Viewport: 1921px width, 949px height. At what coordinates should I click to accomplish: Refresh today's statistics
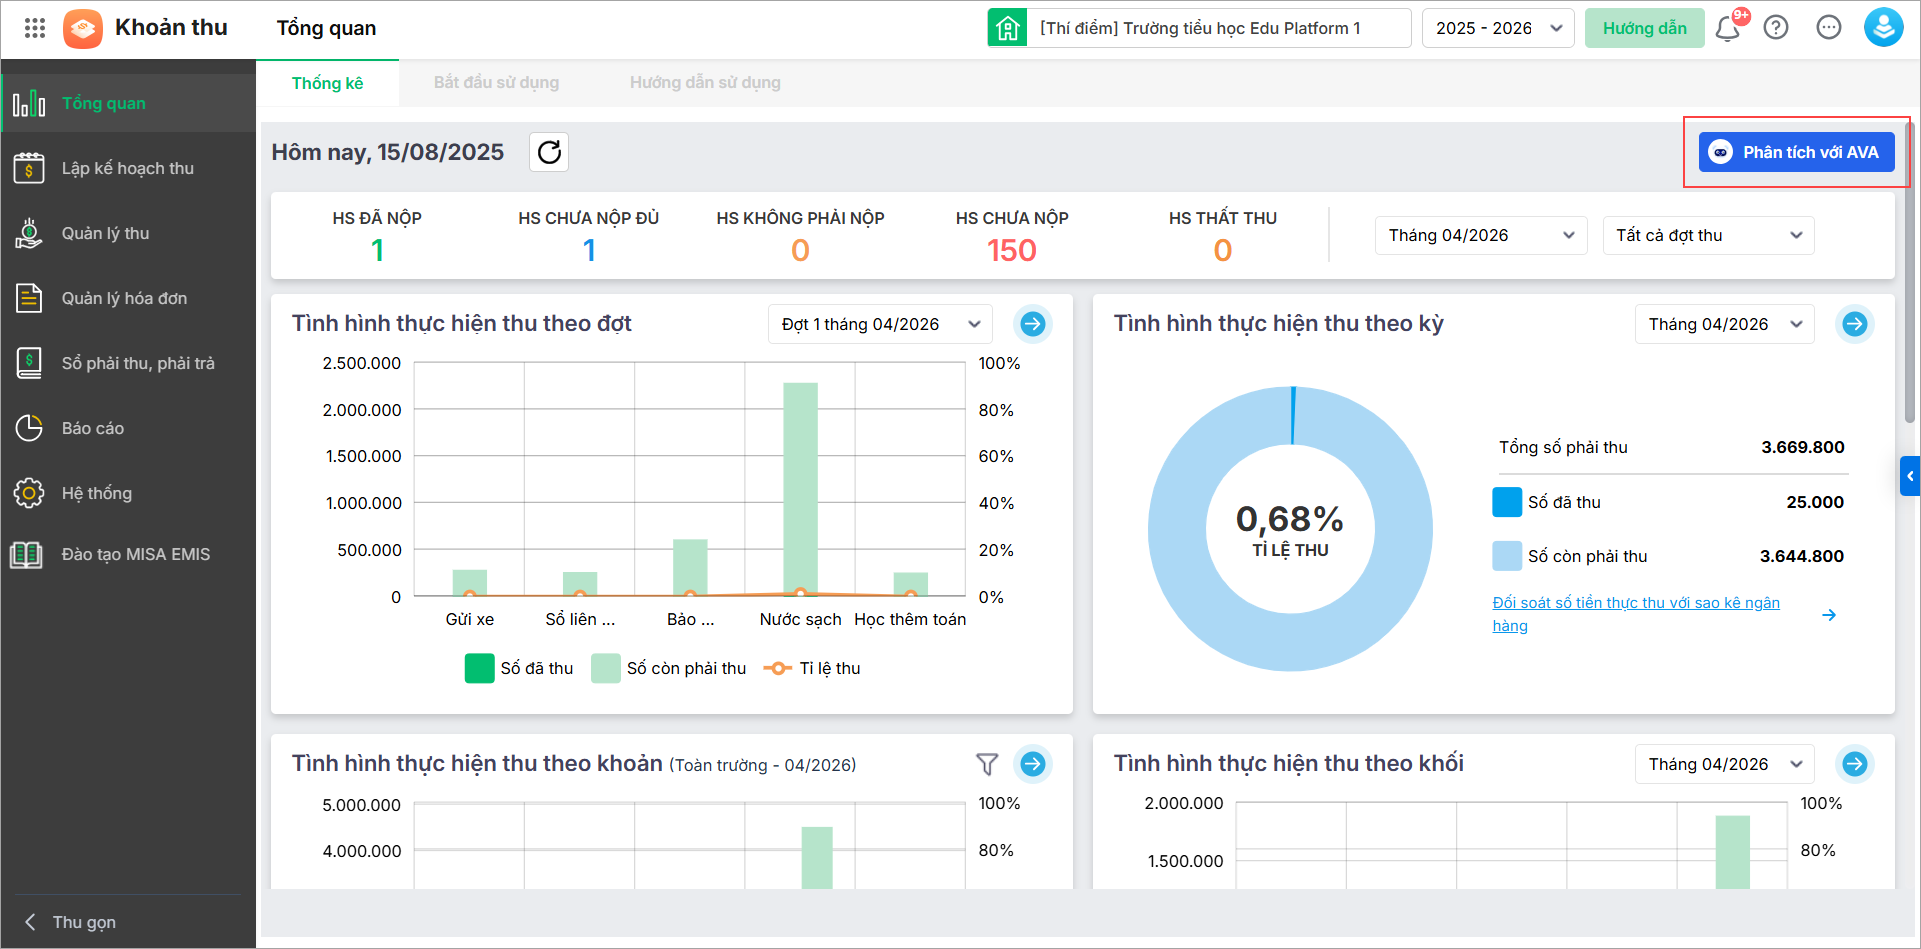pos(549,152)
